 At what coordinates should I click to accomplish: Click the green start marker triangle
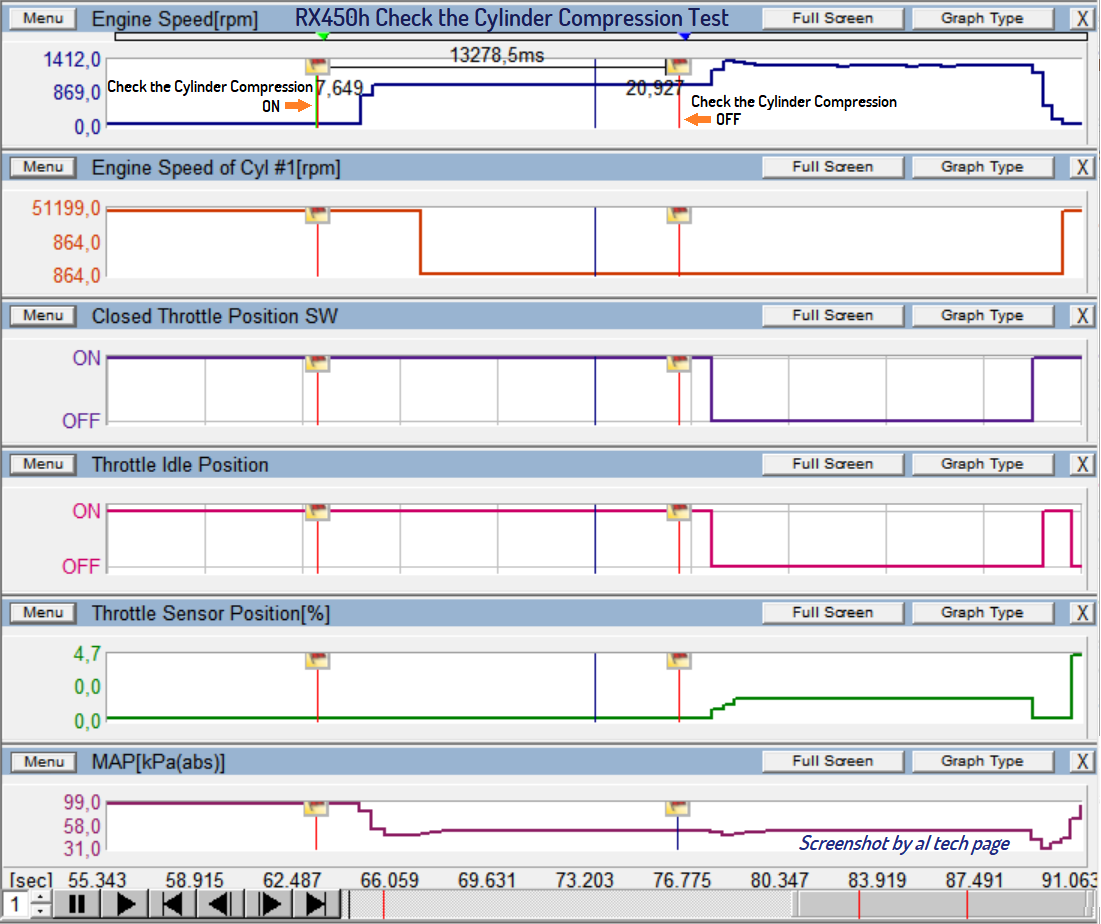click(x=322, y=36)
